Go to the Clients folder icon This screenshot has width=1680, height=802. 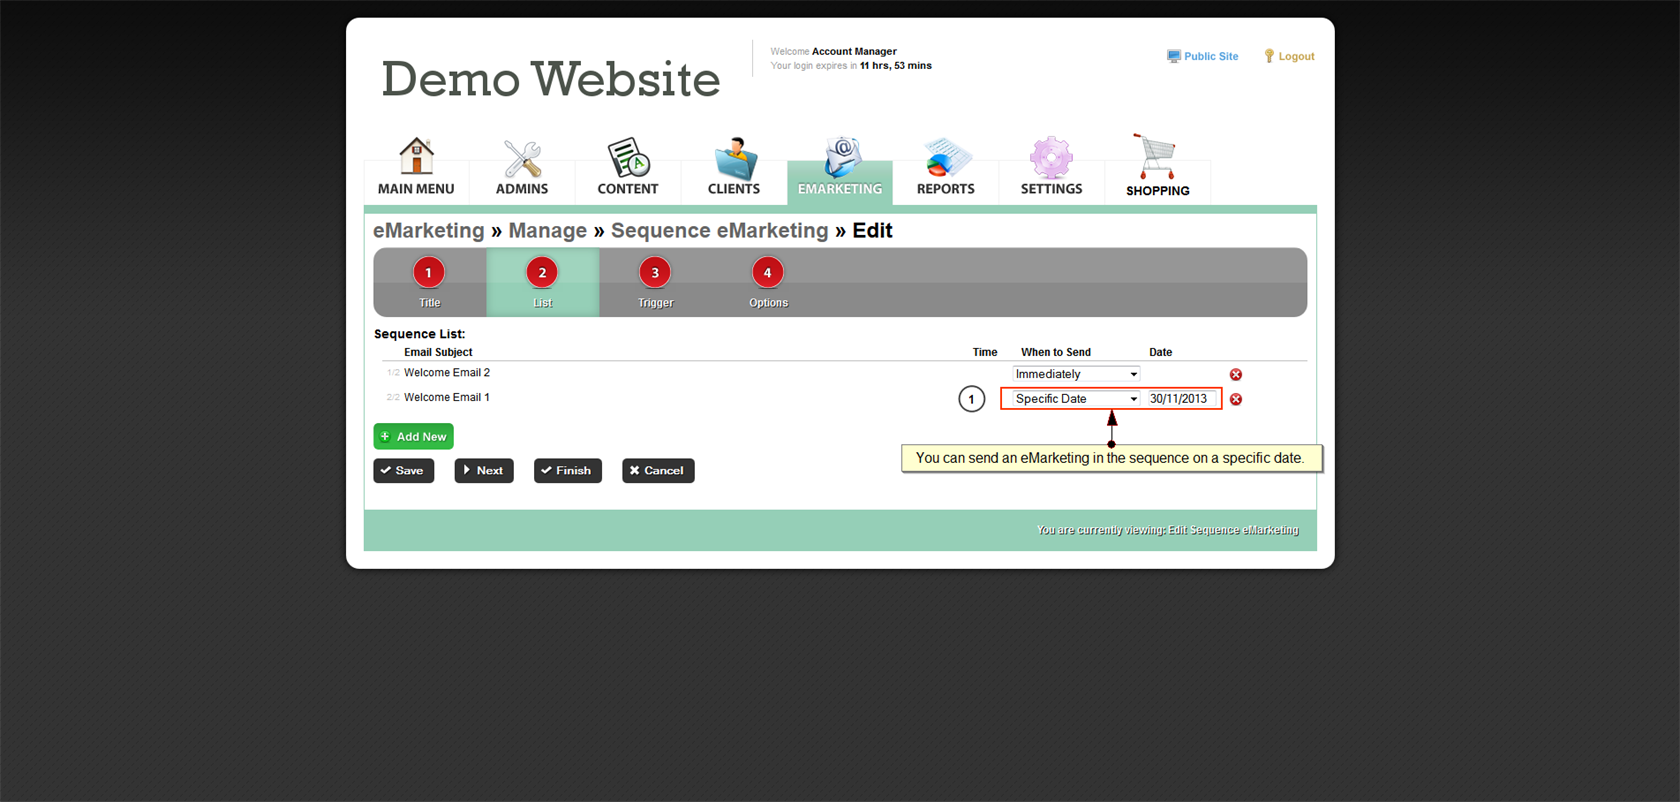click(x=734, y=159)
